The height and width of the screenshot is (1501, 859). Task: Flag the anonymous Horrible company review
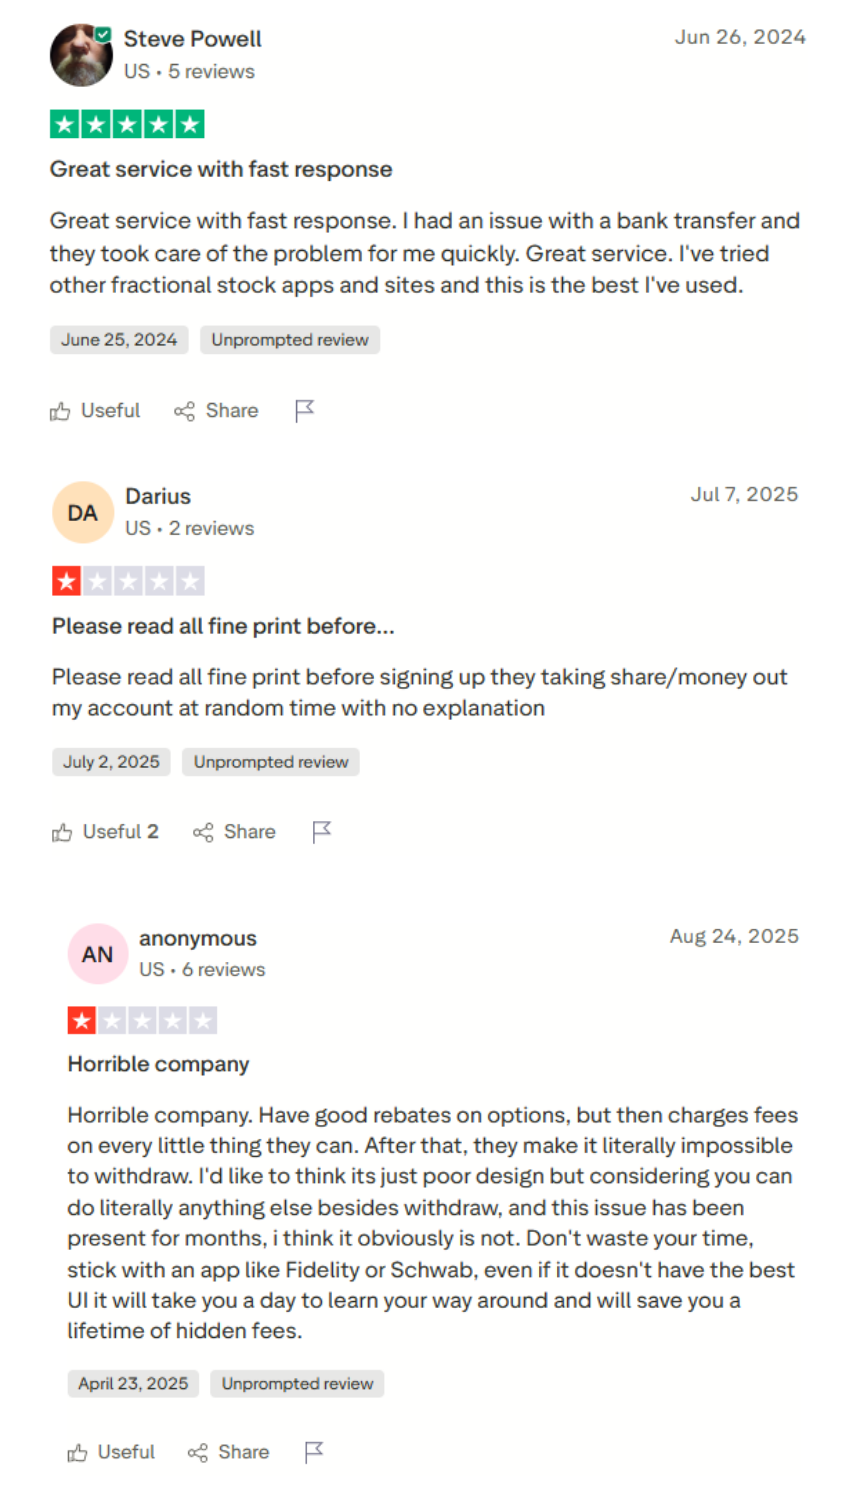coord(314,1452)
